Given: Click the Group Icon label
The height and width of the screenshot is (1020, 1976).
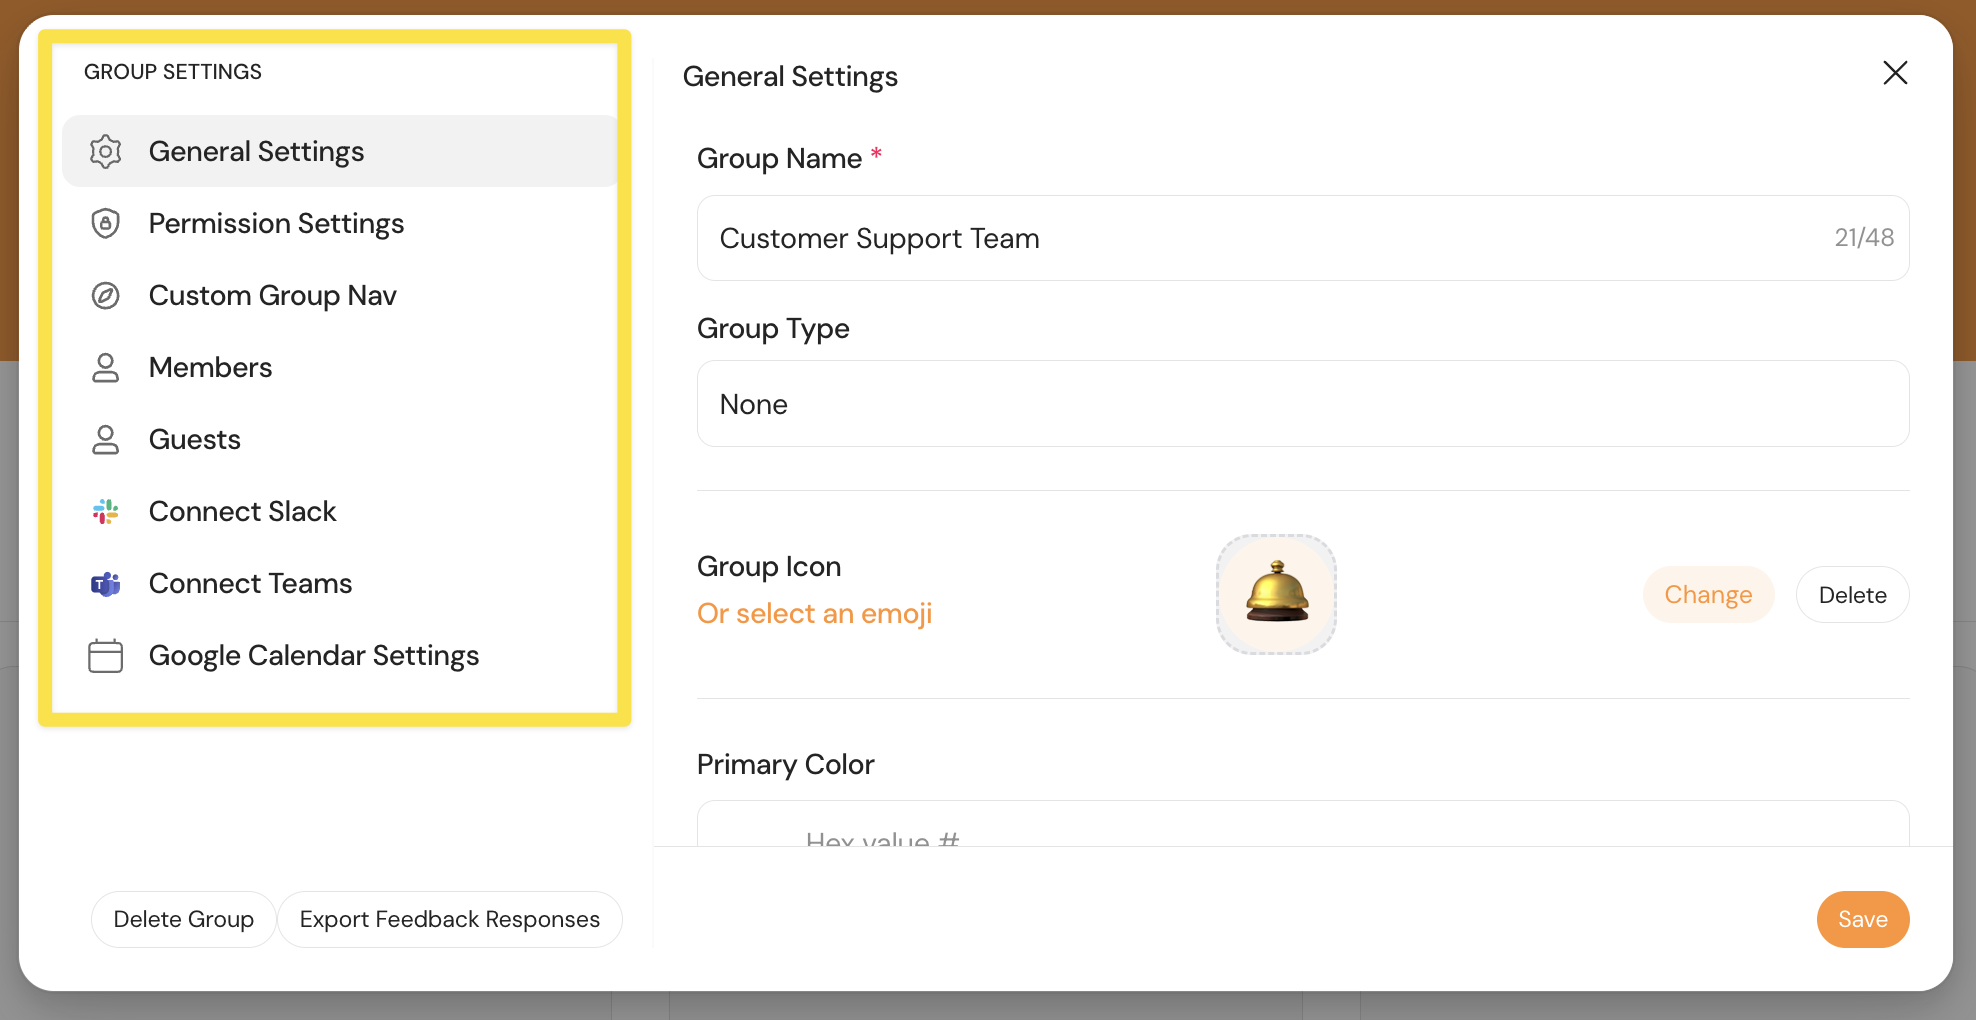Looking at the screenshot, I should tap(769, 566).
